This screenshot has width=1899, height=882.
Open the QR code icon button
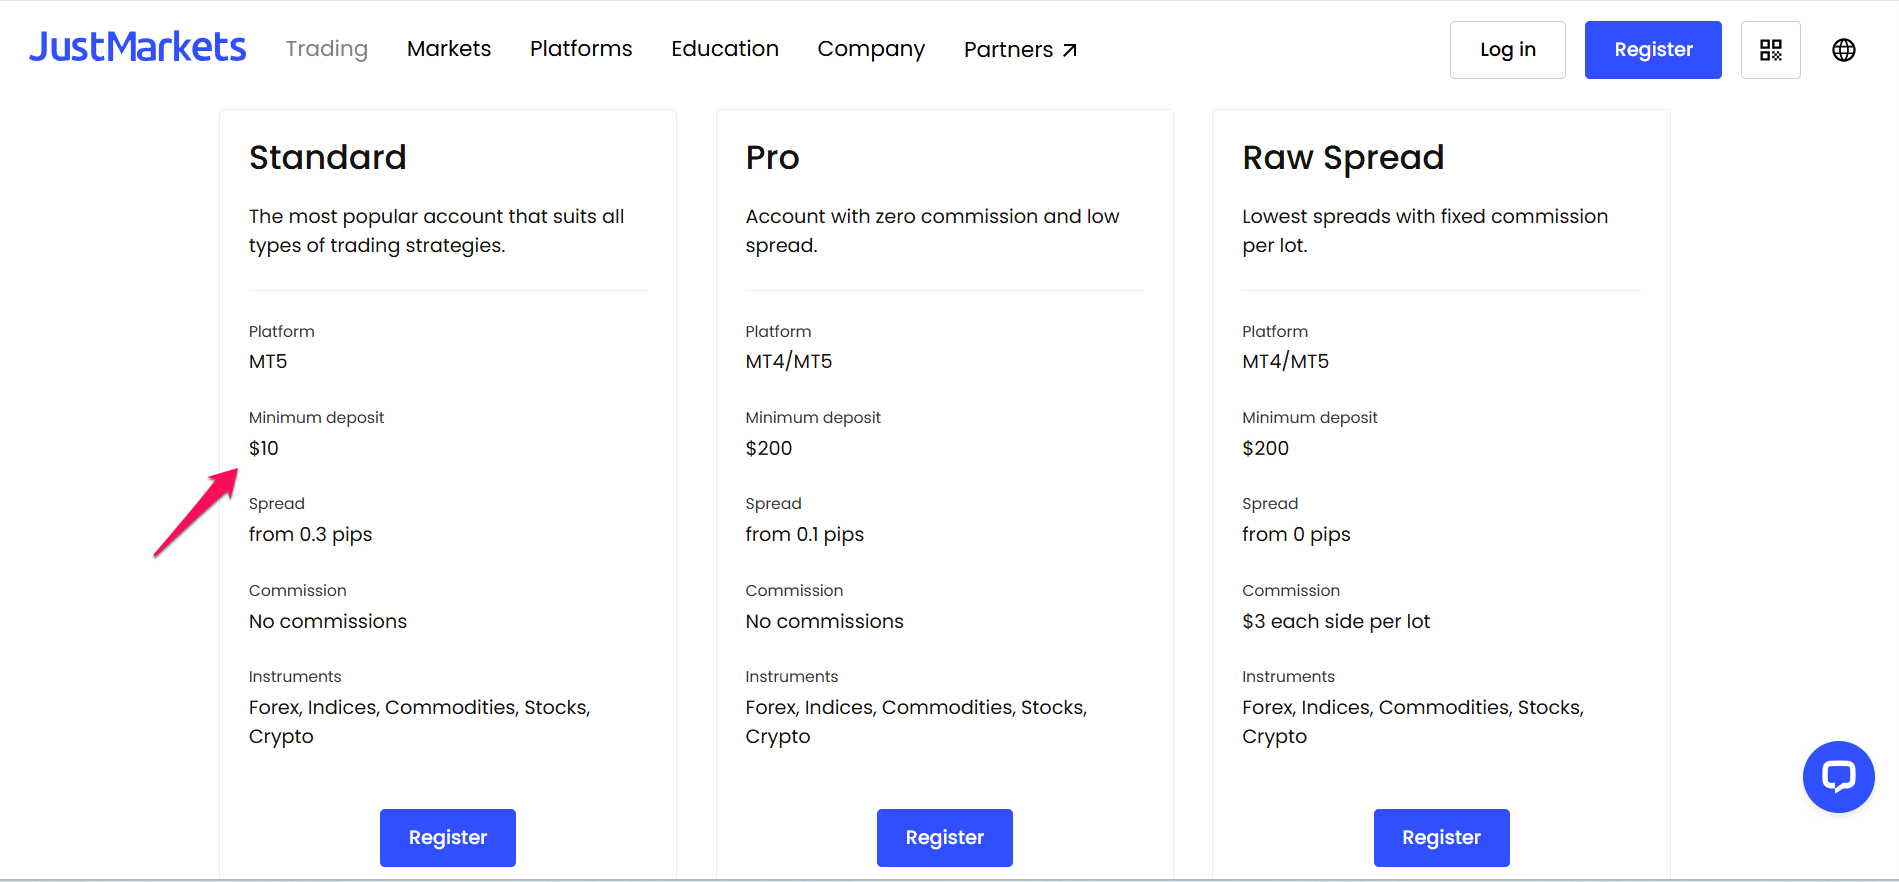point(1770,50)
